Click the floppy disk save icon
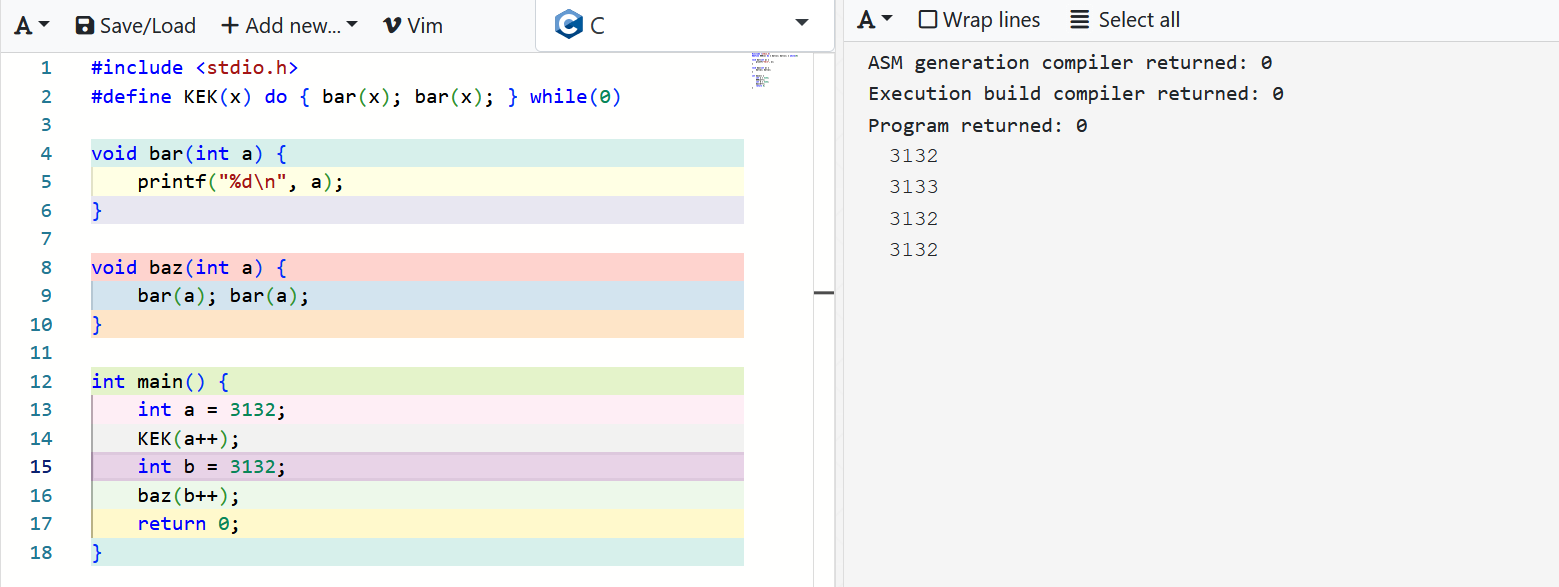The image size is (1559, 587). [85, 25]
